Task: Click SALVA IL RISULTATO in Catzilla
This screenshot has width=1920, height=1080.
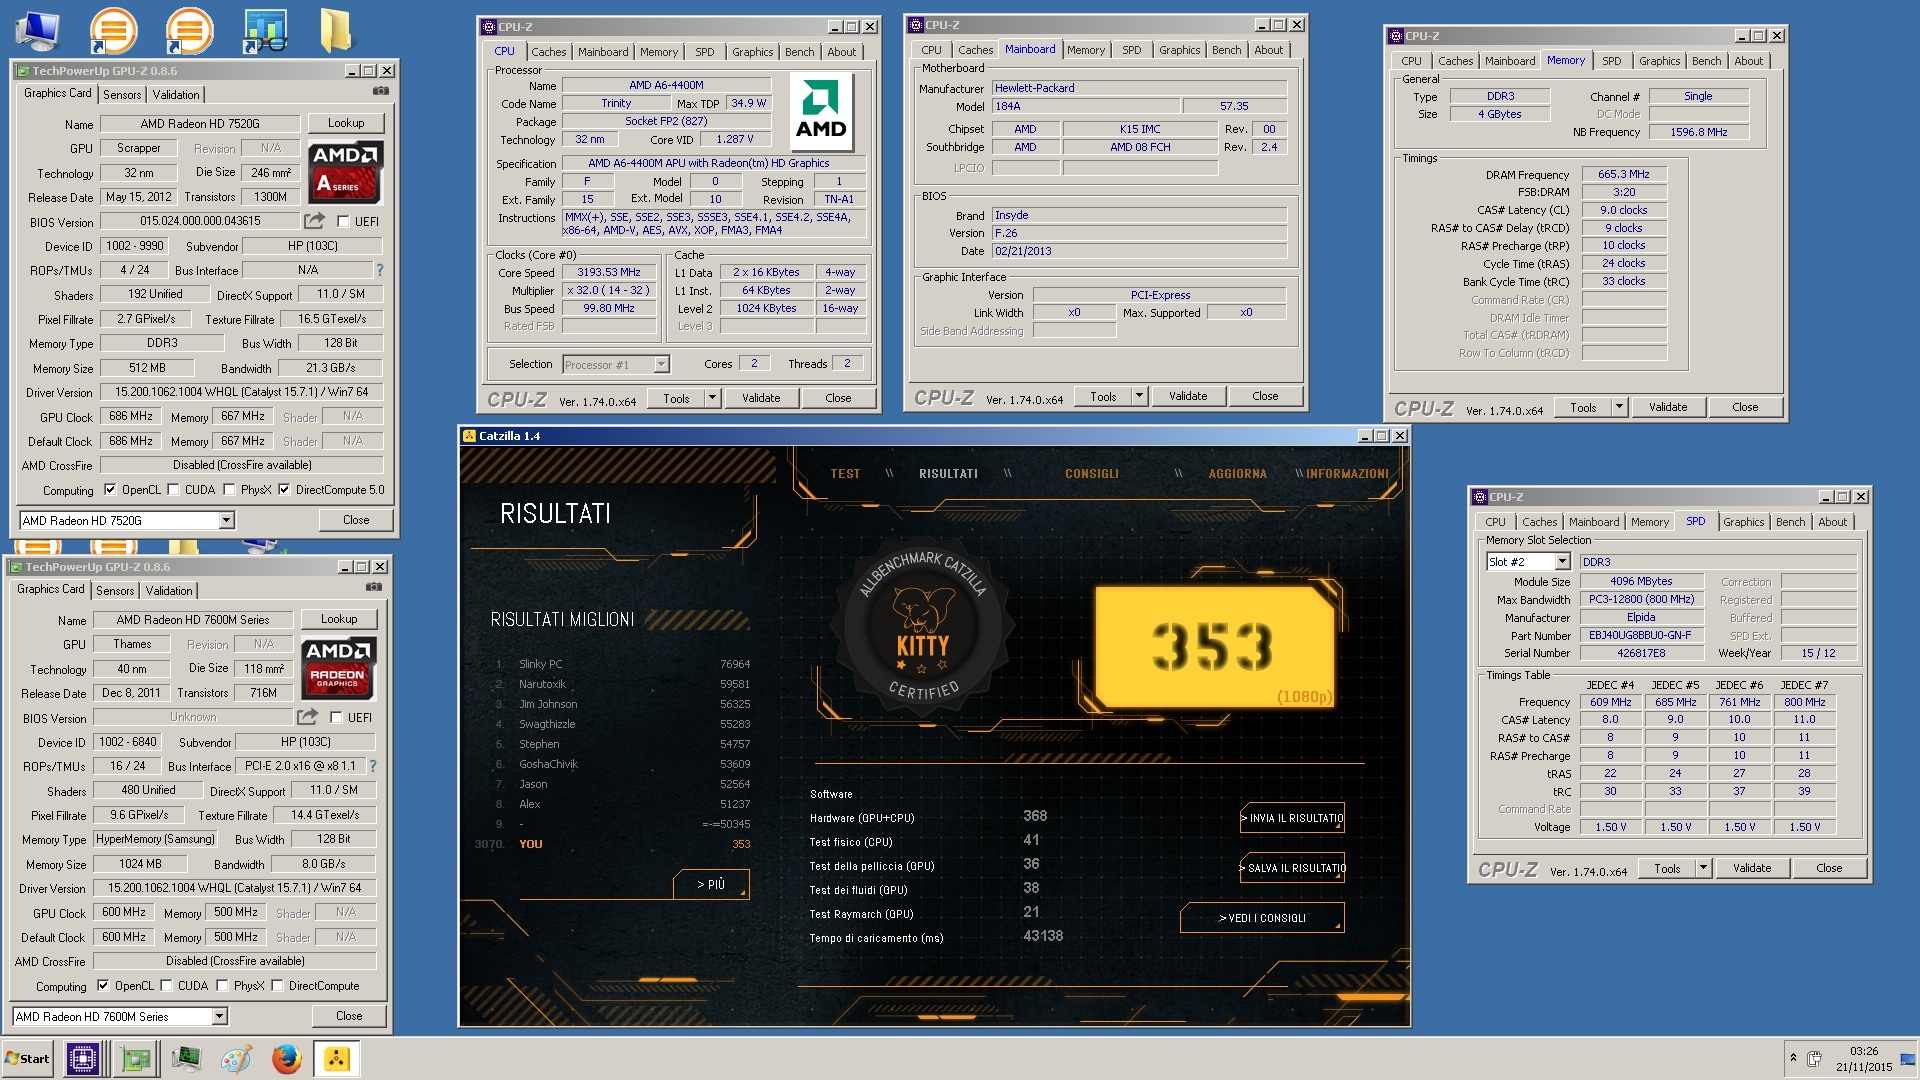Action: pyautogui.click(x=1292, y=868)
